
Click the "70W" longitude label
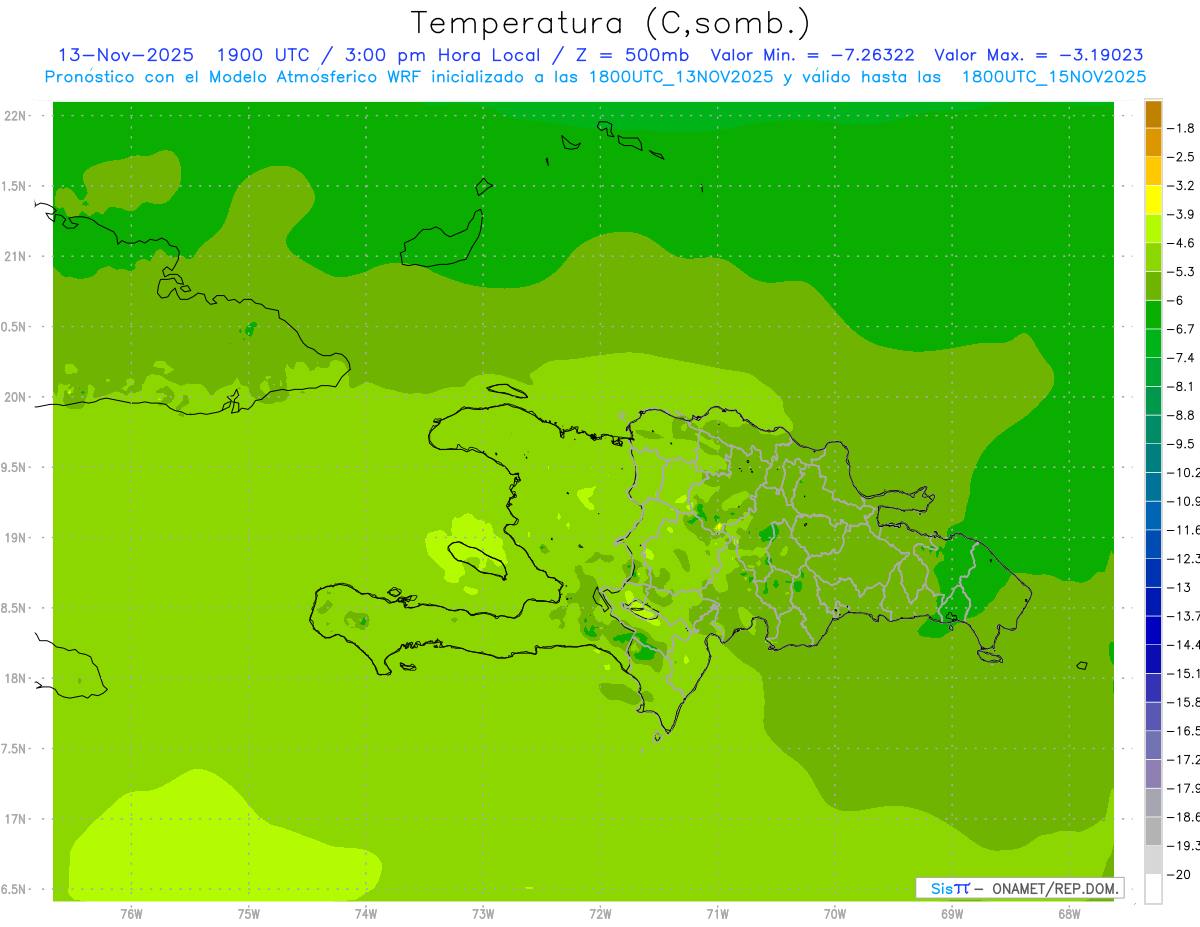835,914
